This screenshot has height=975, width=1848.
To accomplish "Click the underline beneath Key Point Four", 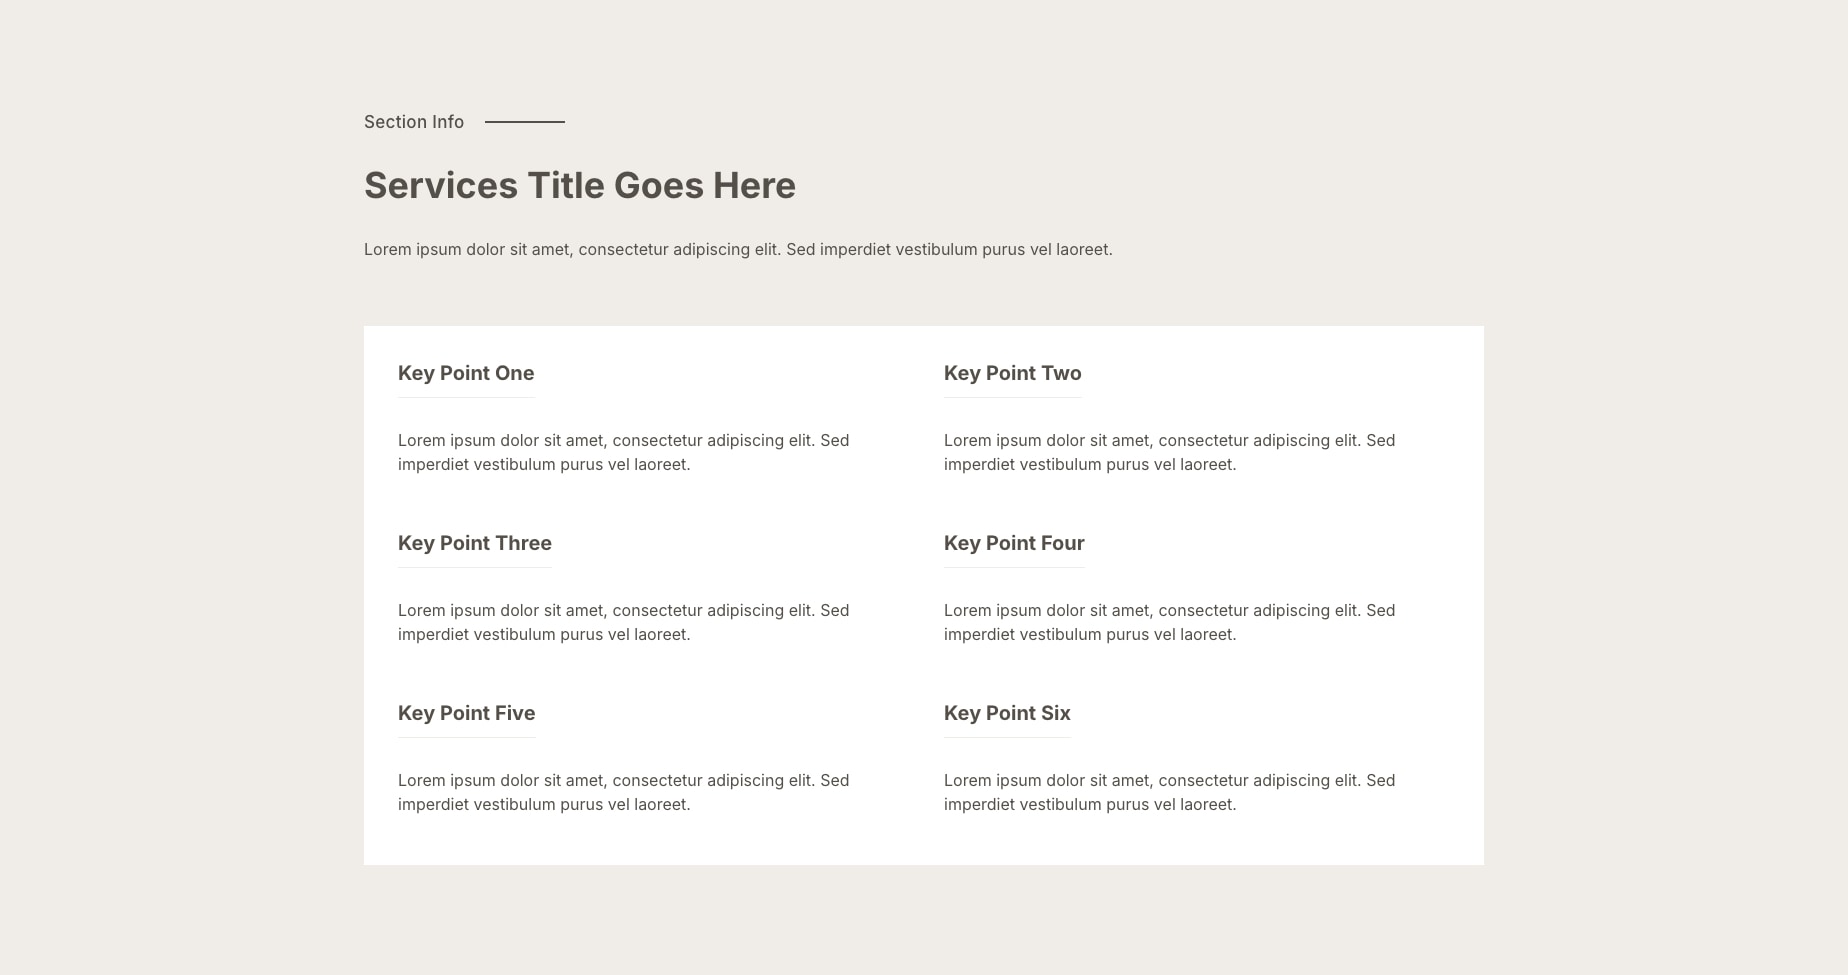I will tap(1014, 567).
